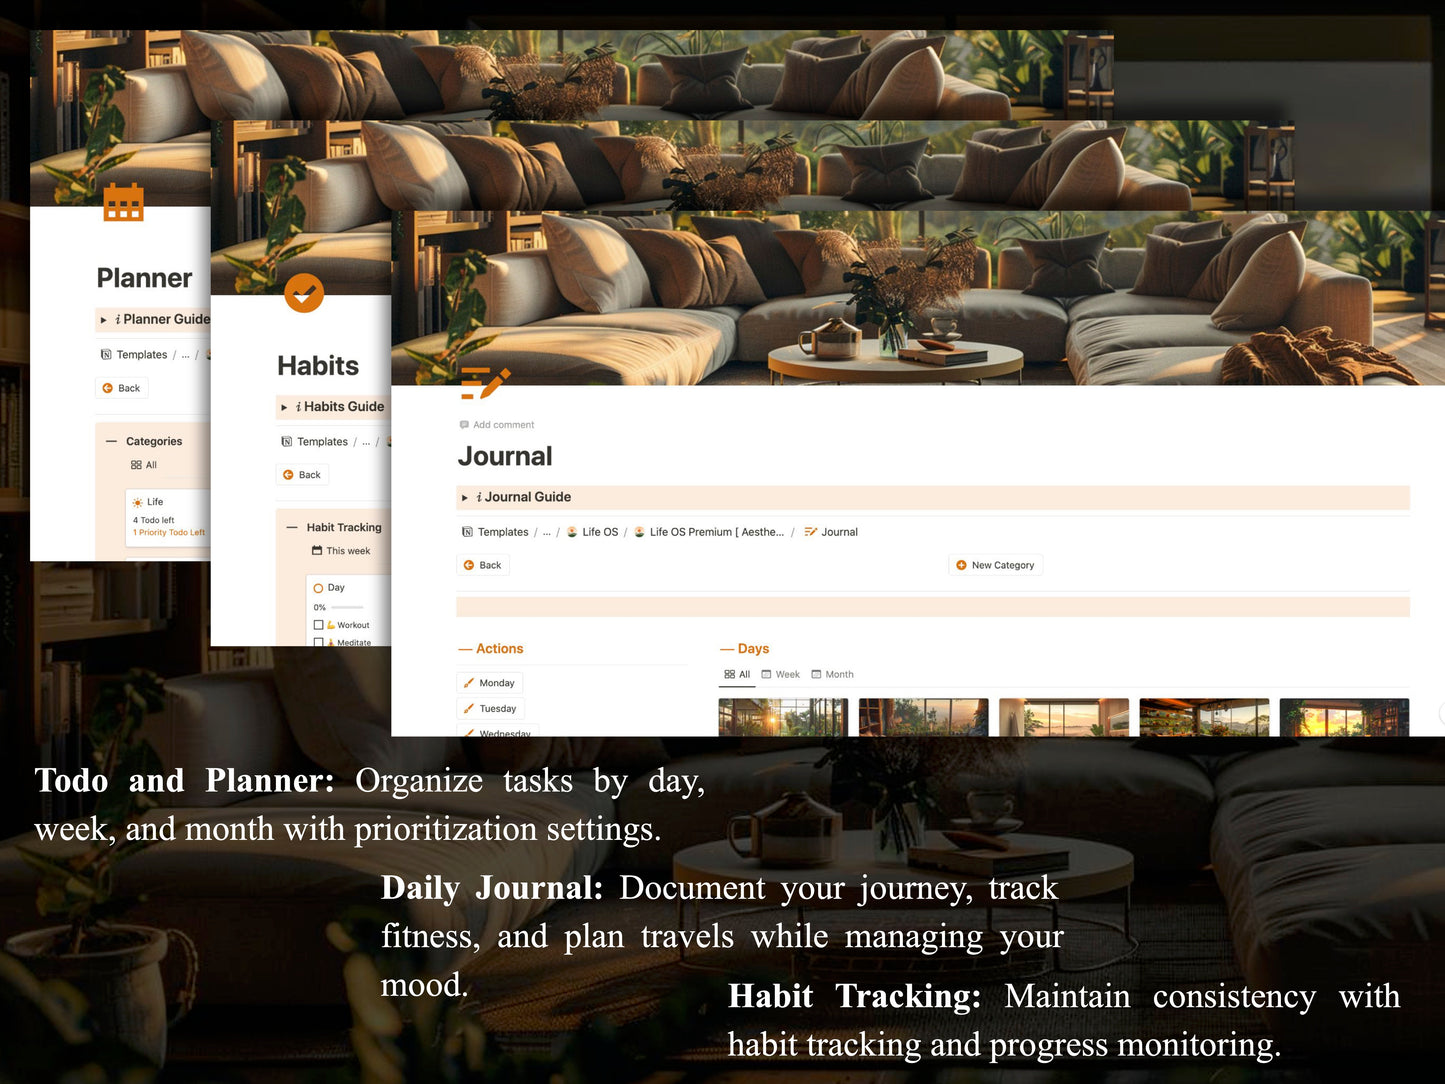This screenshot has height=1084, width=1445.
Task: Click the Actions section heading
Action: pyautogui.click(x=500, y=649)
